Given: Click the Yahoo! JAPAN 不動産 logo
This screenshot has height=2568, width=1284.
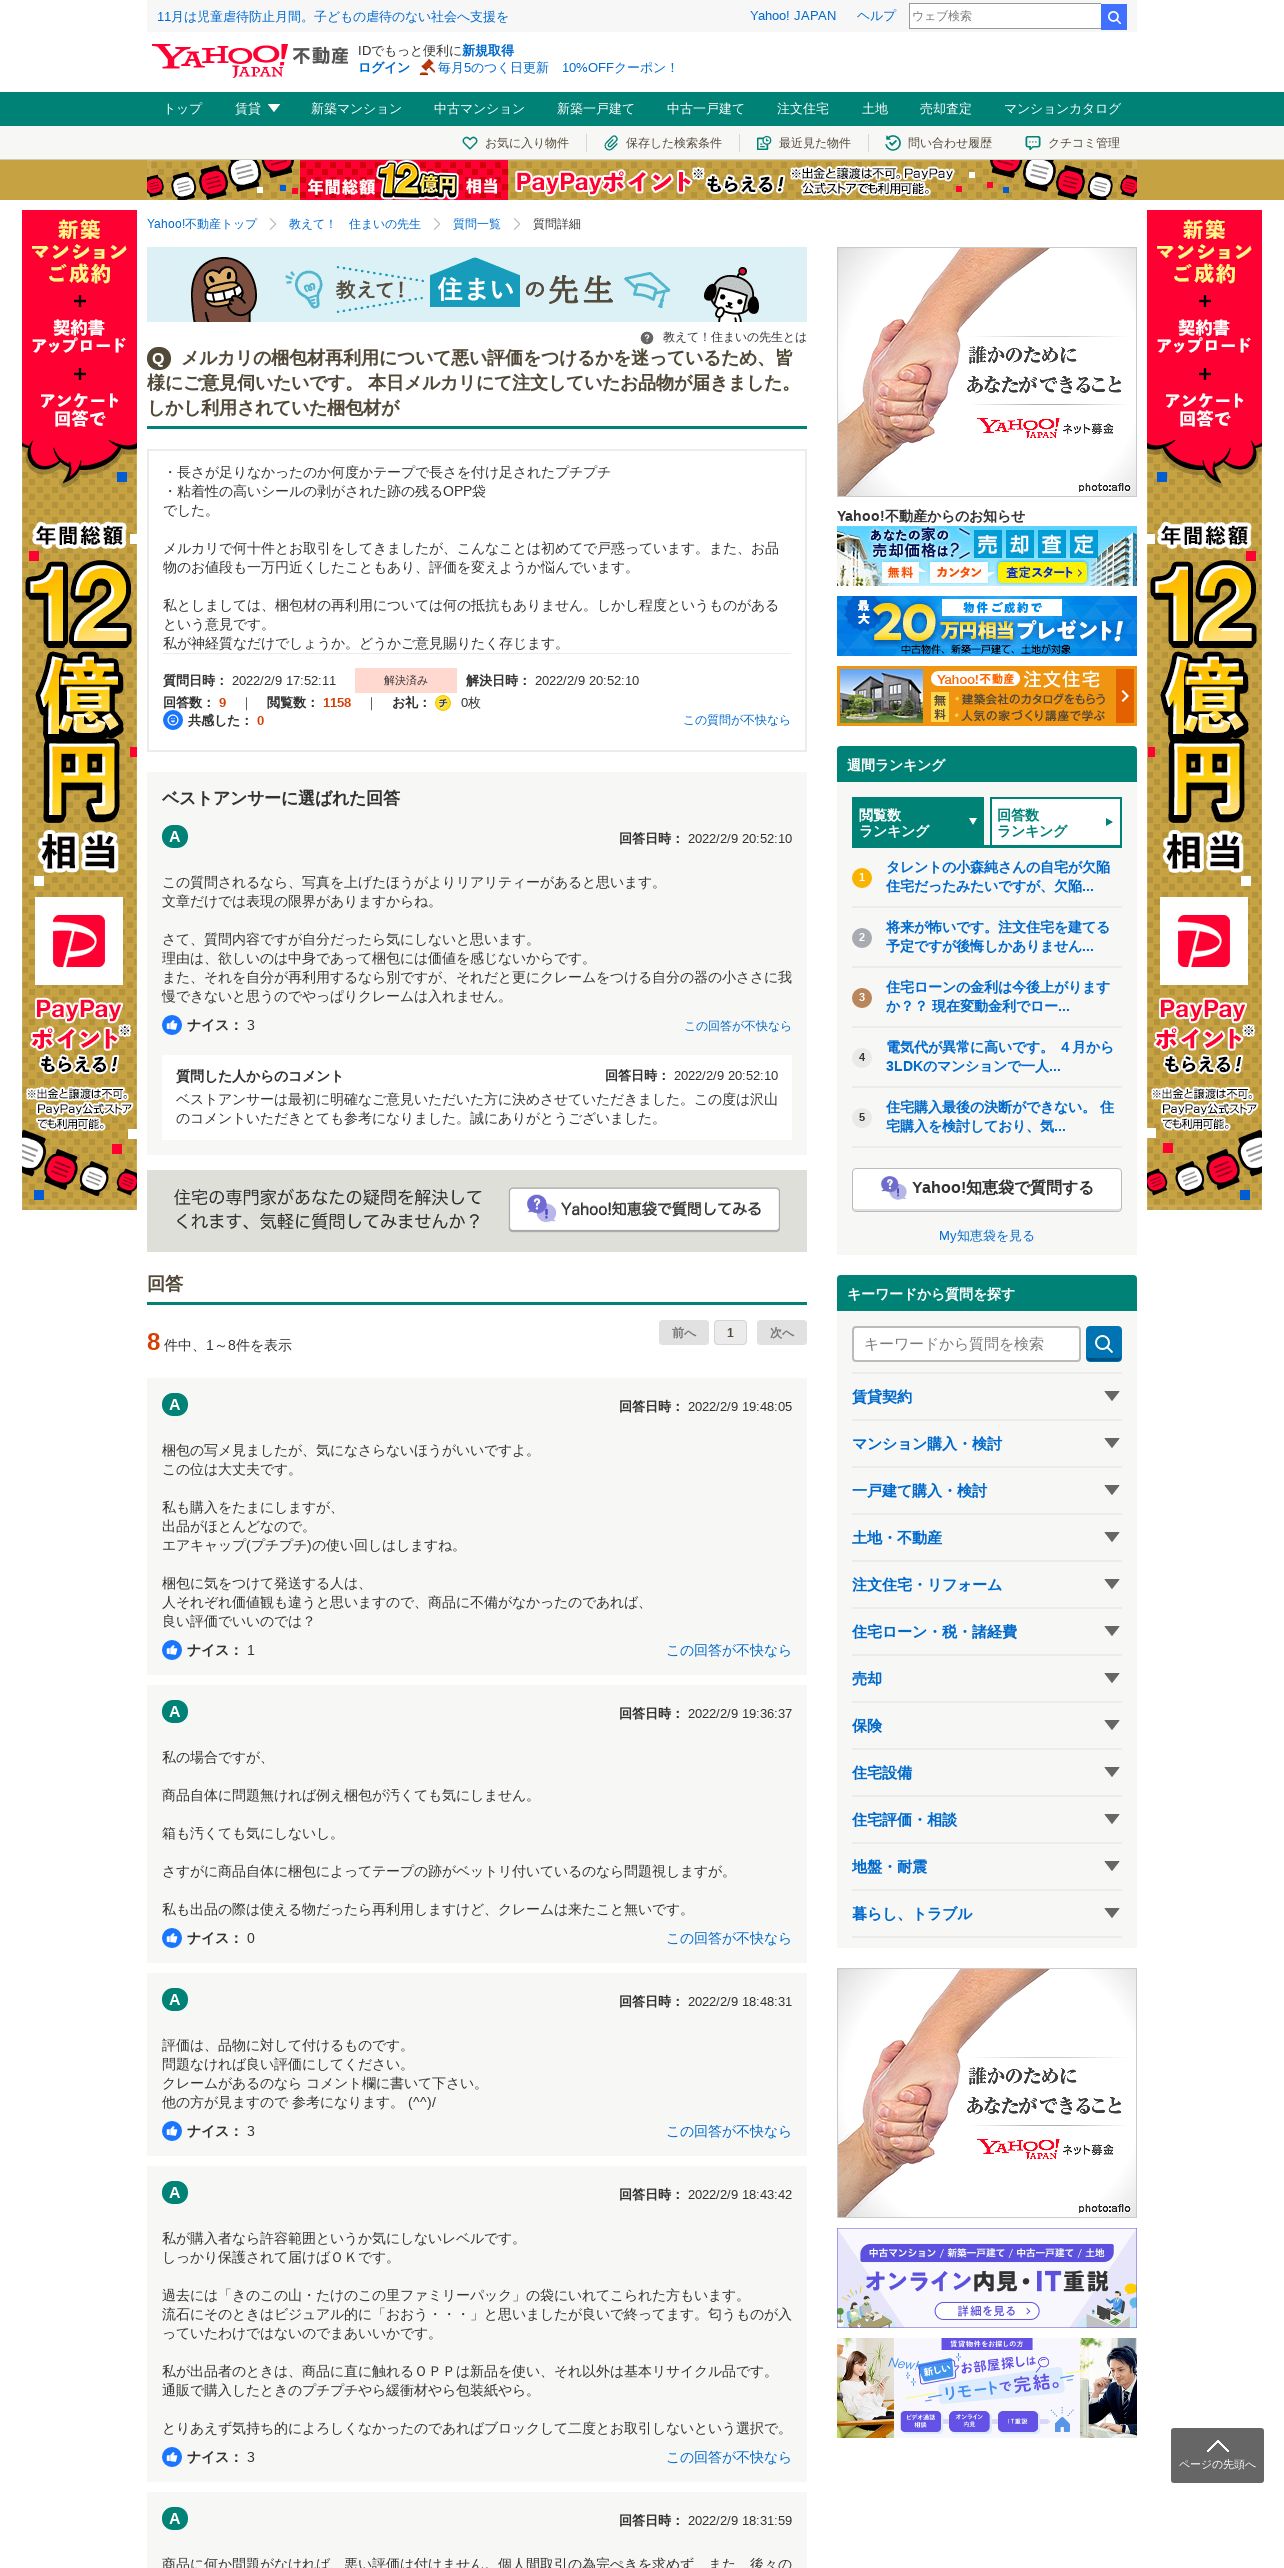Looking at the screenshot, I should [x=250, y=59].
